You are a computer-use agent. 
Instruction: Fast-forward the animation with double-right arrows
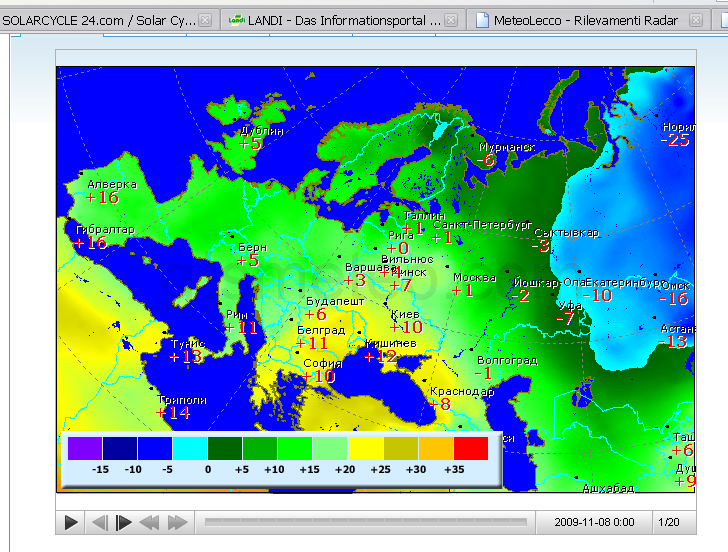(x=177, y=522)
